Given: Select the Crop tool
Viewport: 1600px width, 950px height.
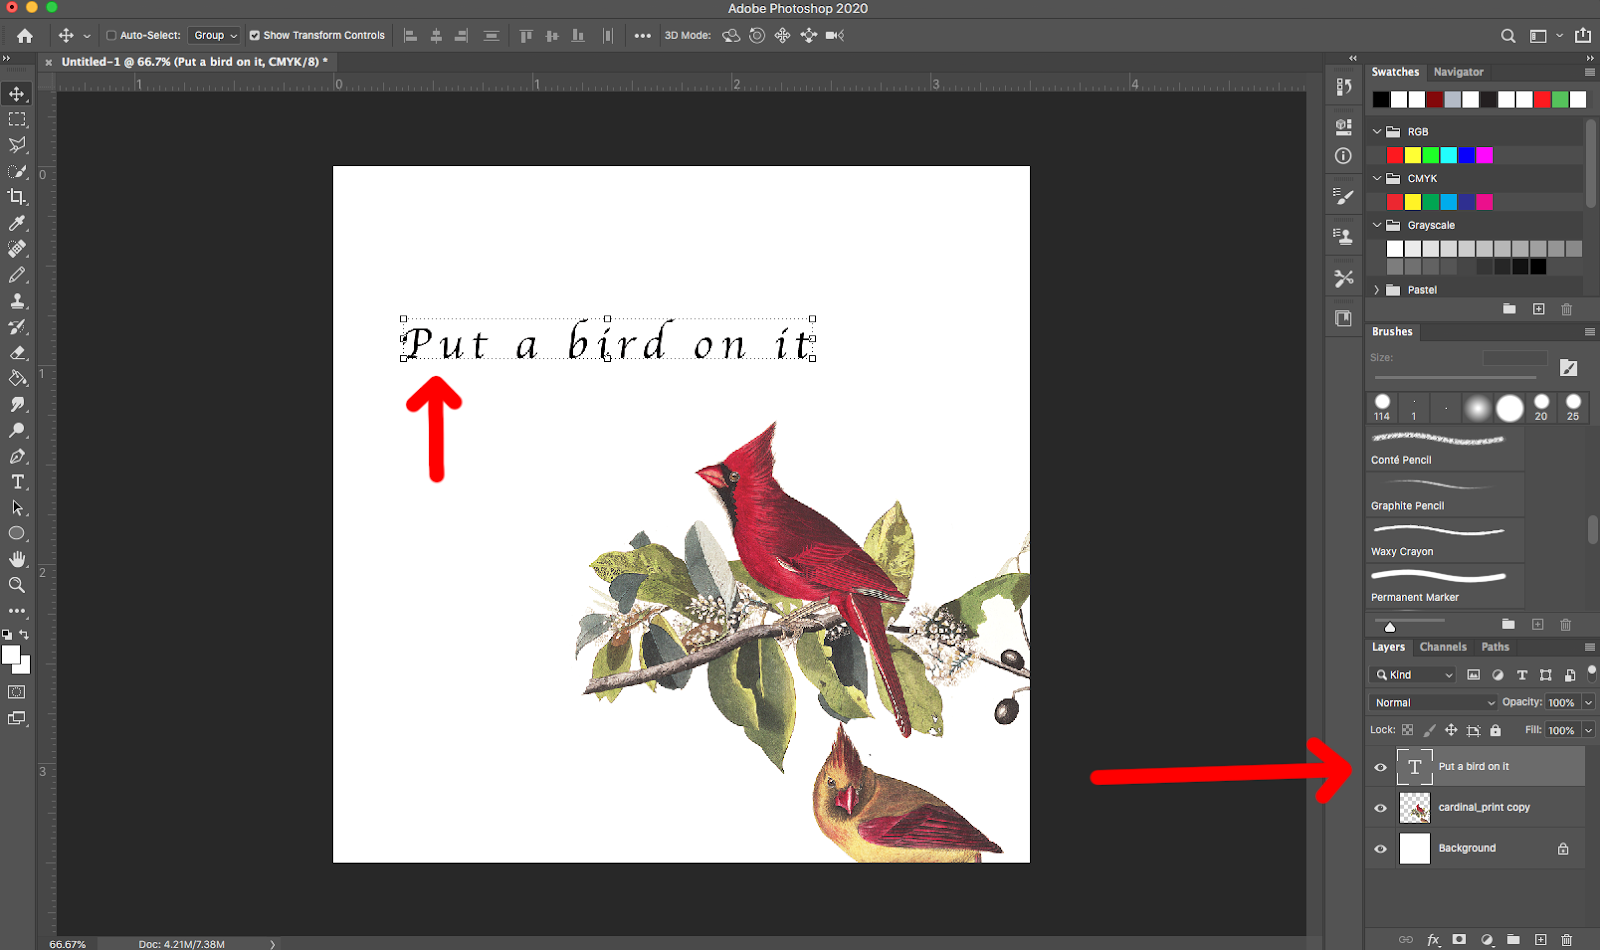Looking at the screenshot, I should 17,196.
